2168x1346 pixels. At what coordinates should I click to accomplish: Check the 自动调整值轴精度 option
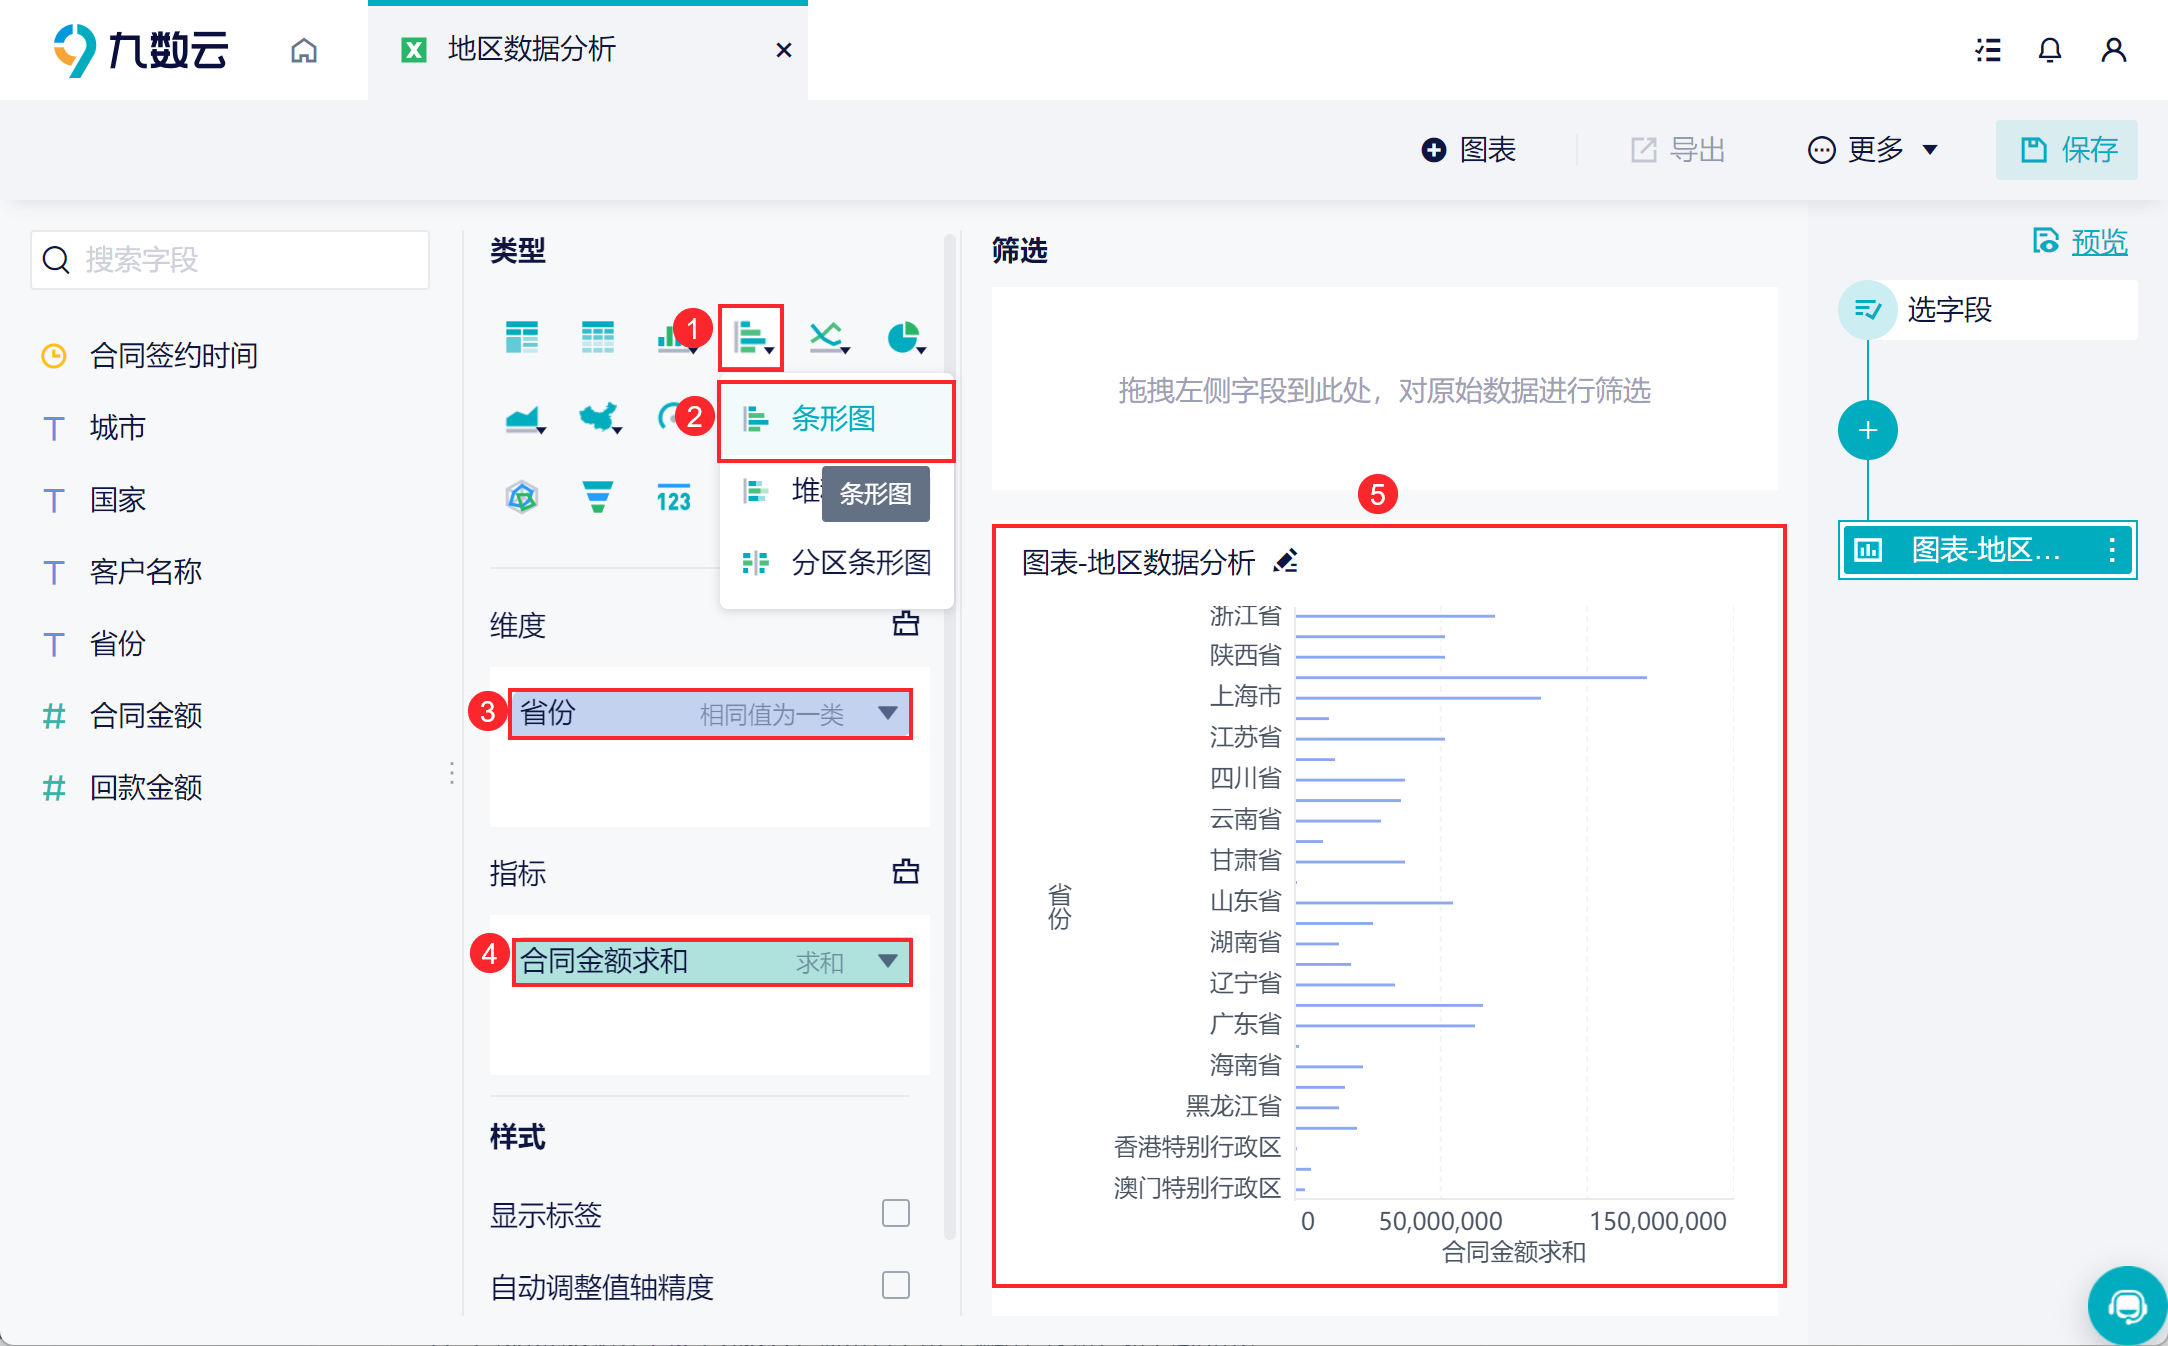(895, 1285)
